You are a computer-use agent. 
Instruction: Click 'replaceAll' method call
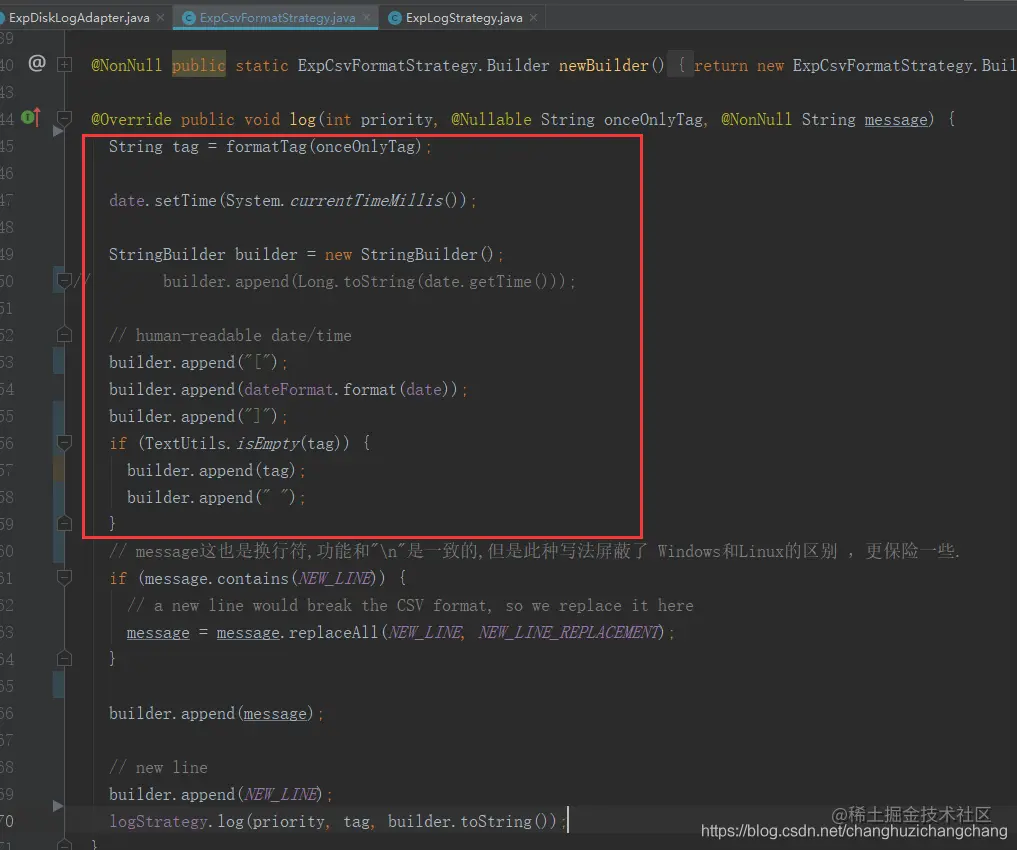pos(333,632)
